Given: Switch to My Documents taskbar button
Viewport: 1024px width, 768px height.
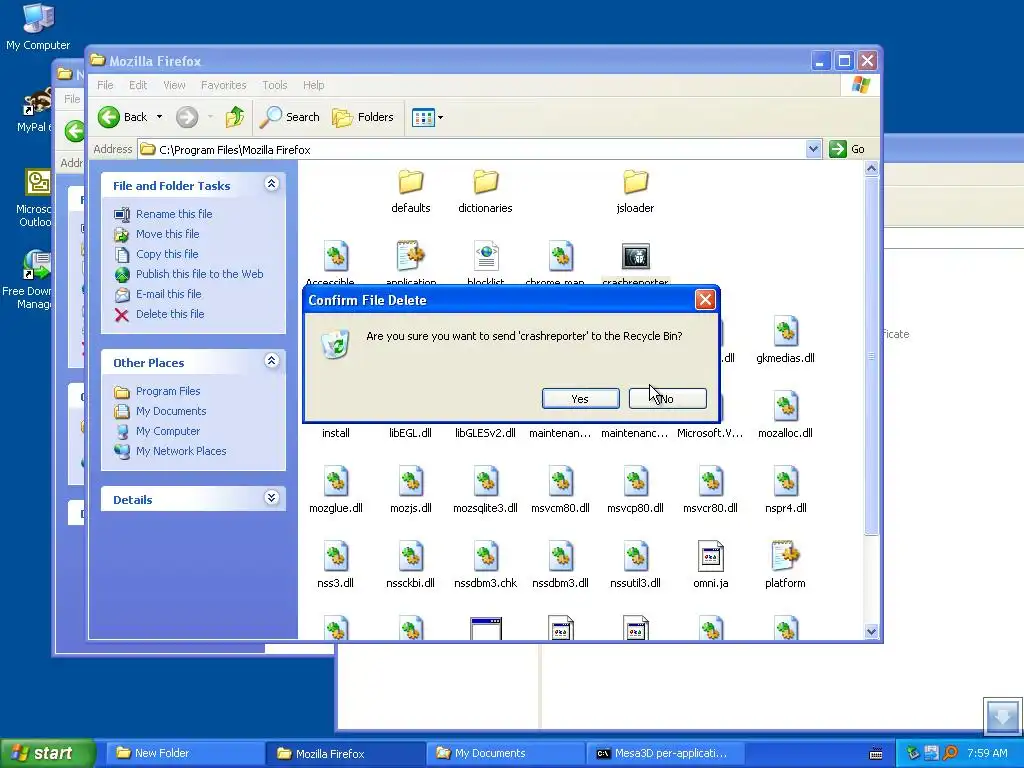Looking at the screenshot, I should click(x=506, y=753).
